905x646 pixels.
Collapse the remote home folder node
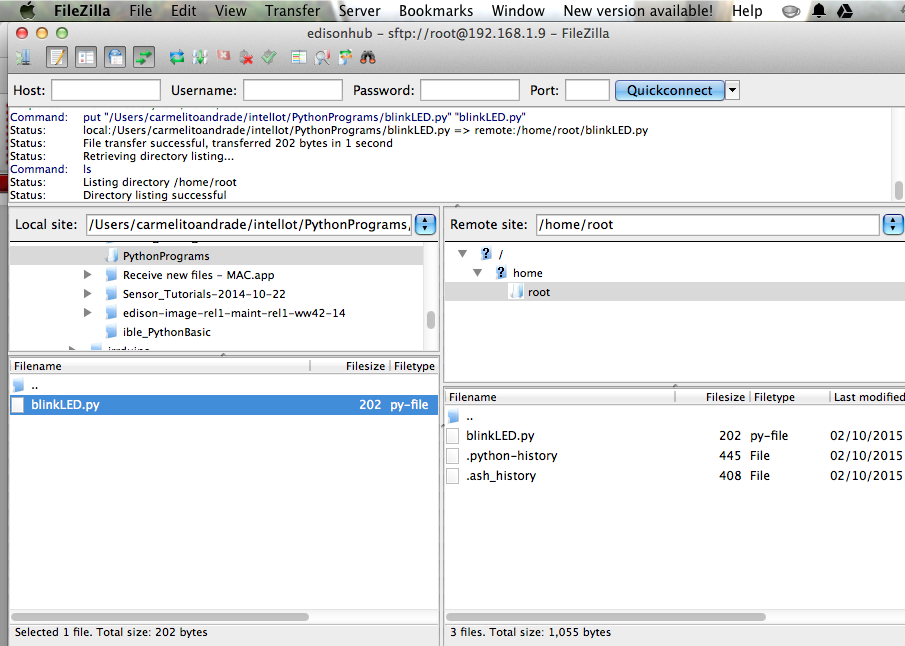[x=477, y=272]
